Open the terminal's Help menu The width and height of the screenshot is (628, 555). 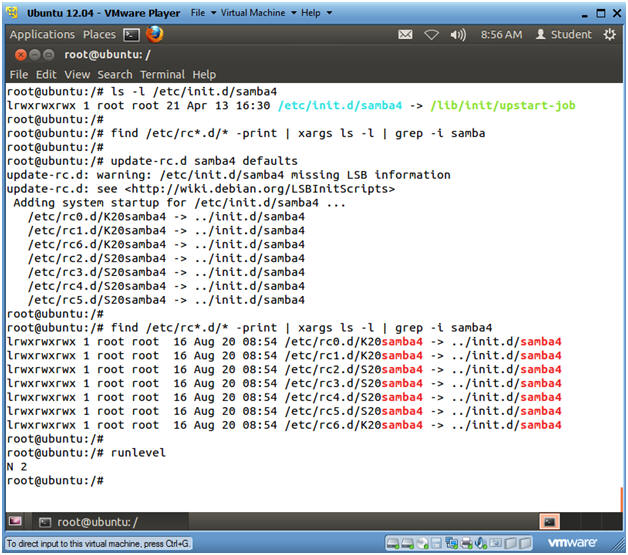coord(204,74)
